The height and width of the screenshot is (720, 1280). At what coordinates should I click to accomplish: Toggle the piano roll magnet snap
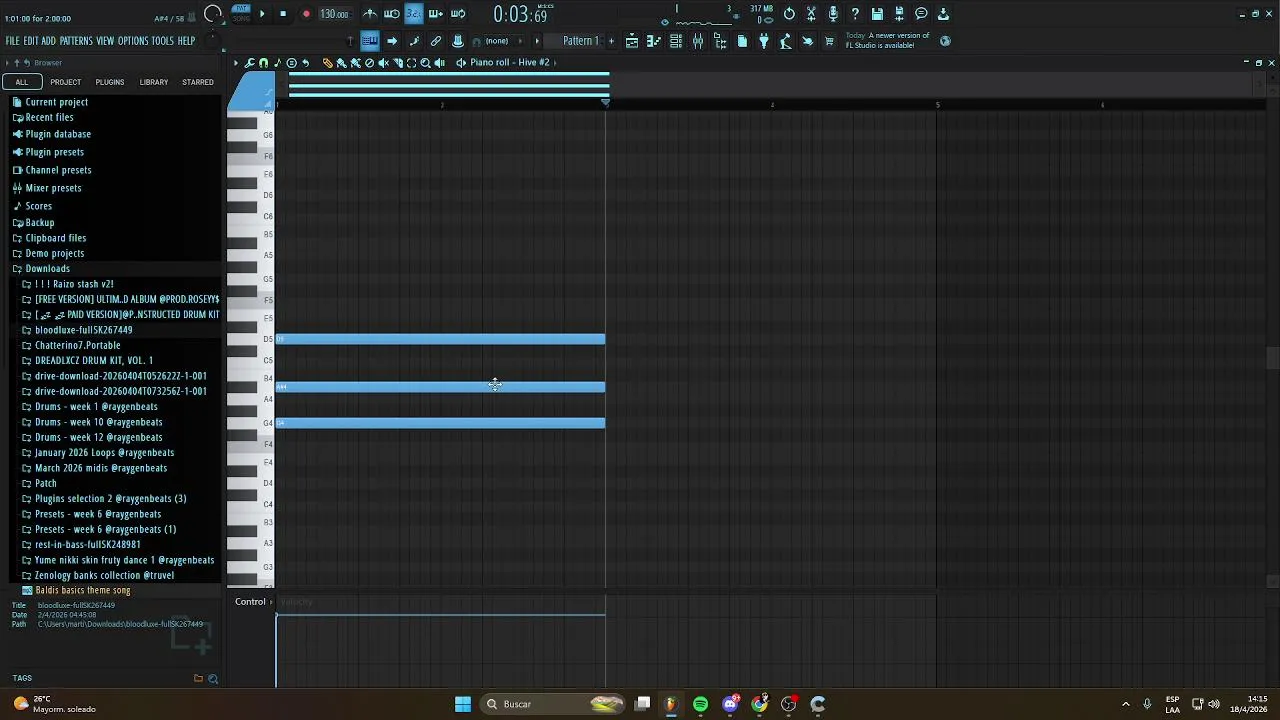point(263,62)
